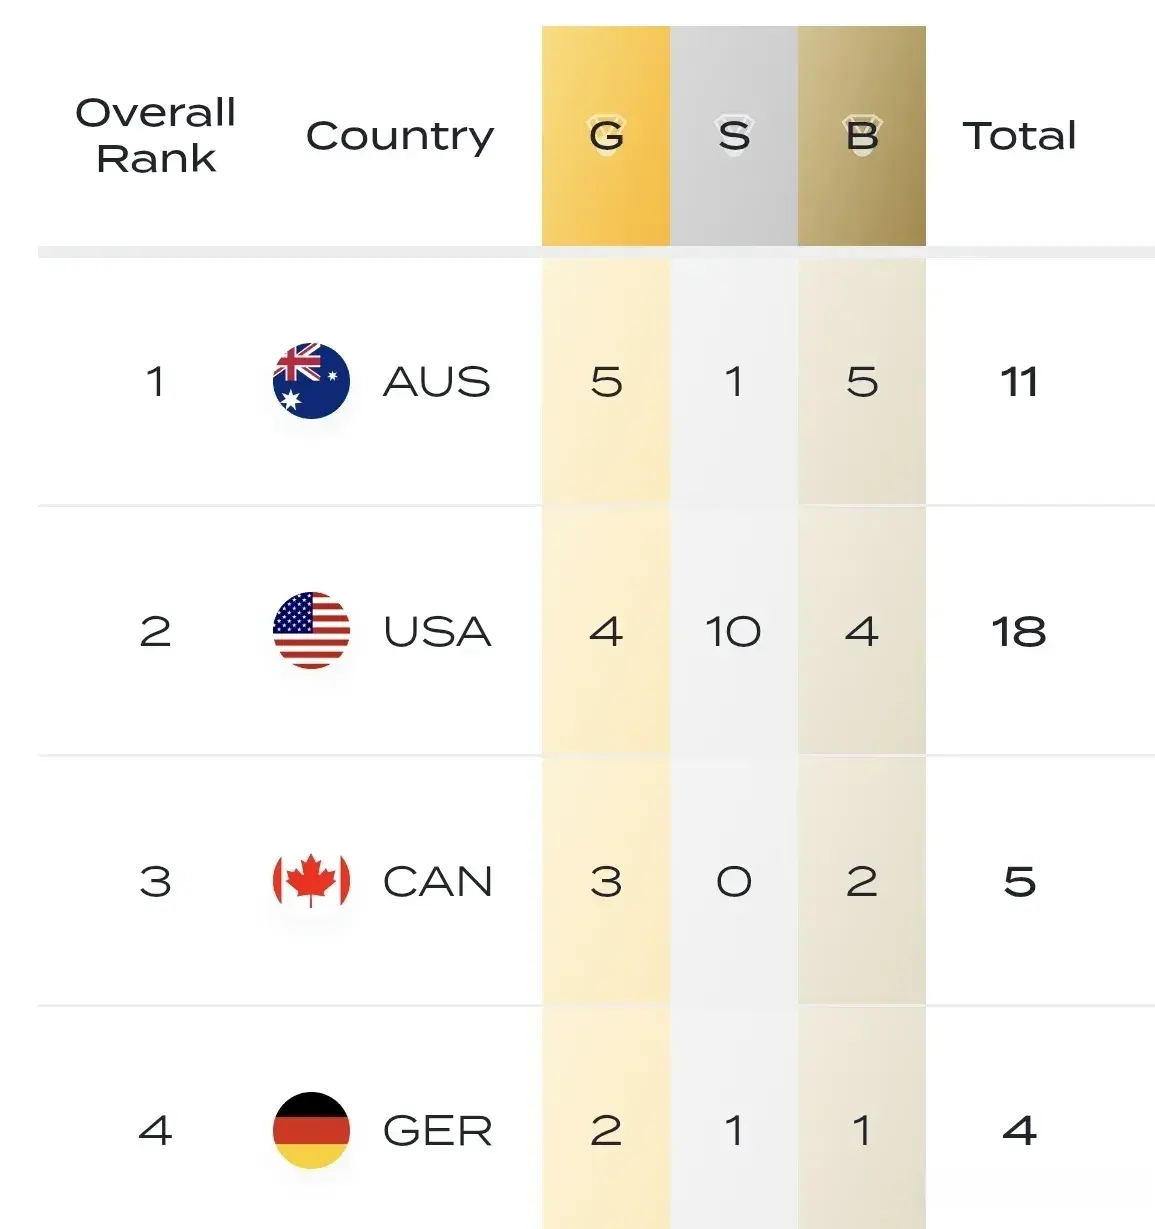Click the rank number 3 cell

pos(156,881)
